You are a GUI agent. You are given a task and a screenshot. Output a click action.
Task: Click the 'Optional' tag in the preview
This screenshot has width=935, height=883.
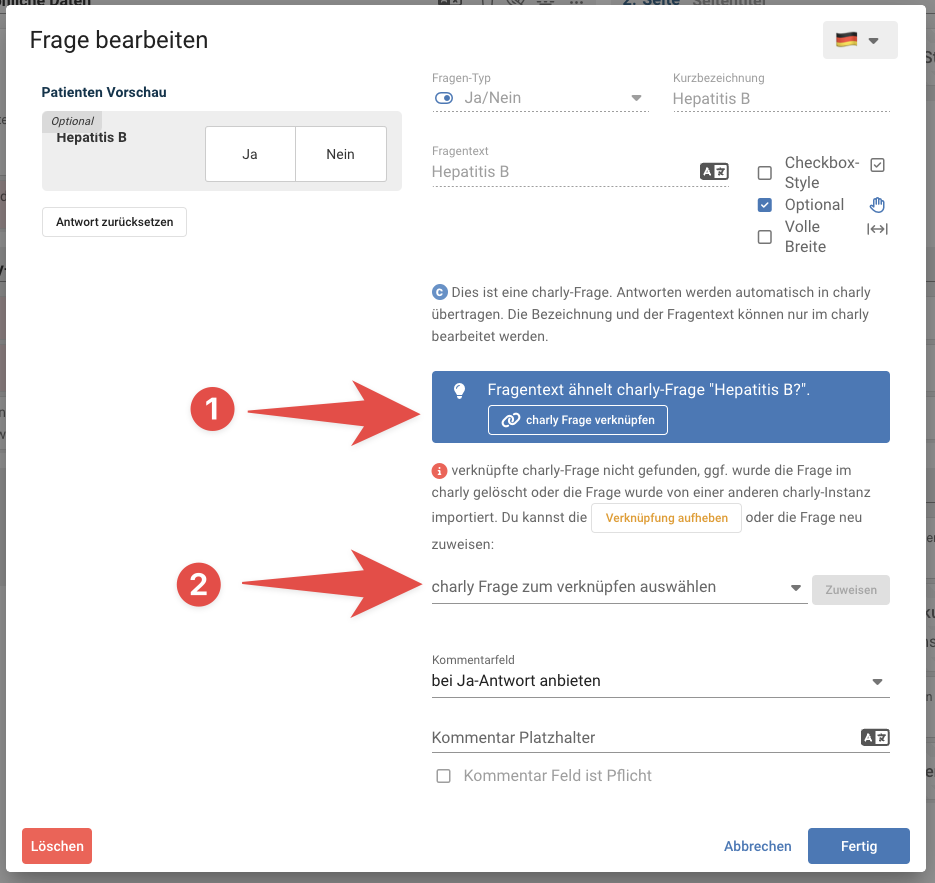(72, 121)
